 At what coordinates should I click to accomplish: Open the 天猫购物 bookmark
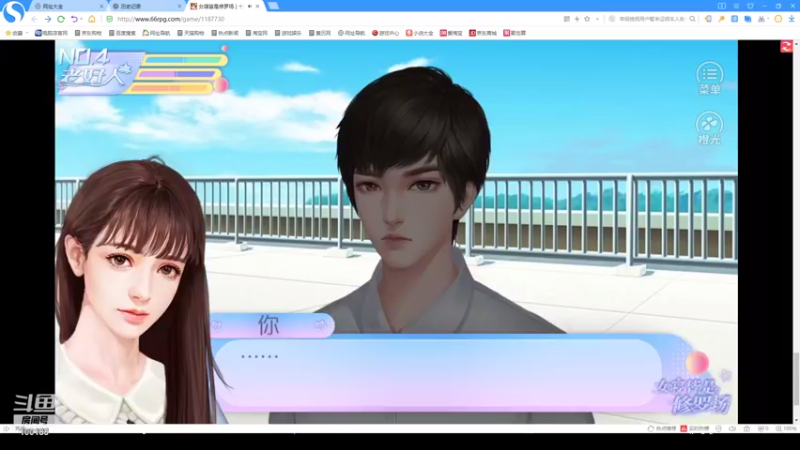[x=190, y=33]
